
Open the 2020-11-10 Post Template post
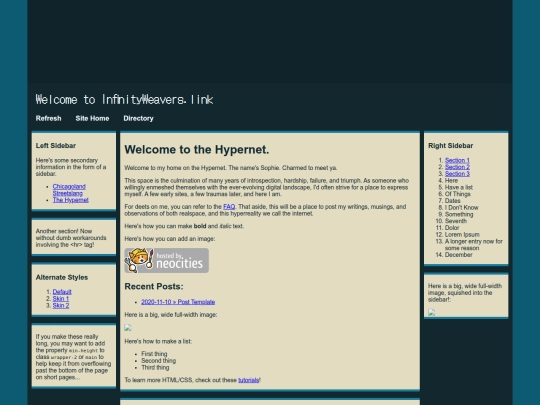pos(178,302)
